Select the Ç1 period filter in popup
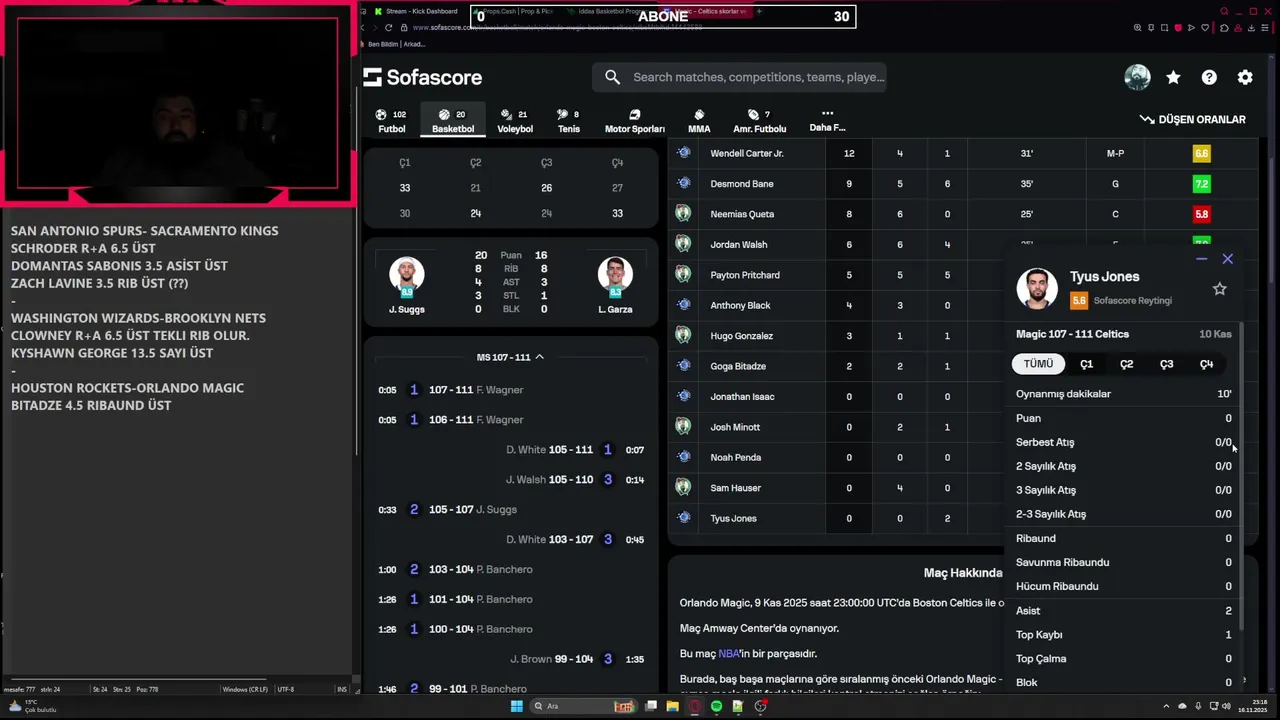1280x720 pixels. [1086, 364]
